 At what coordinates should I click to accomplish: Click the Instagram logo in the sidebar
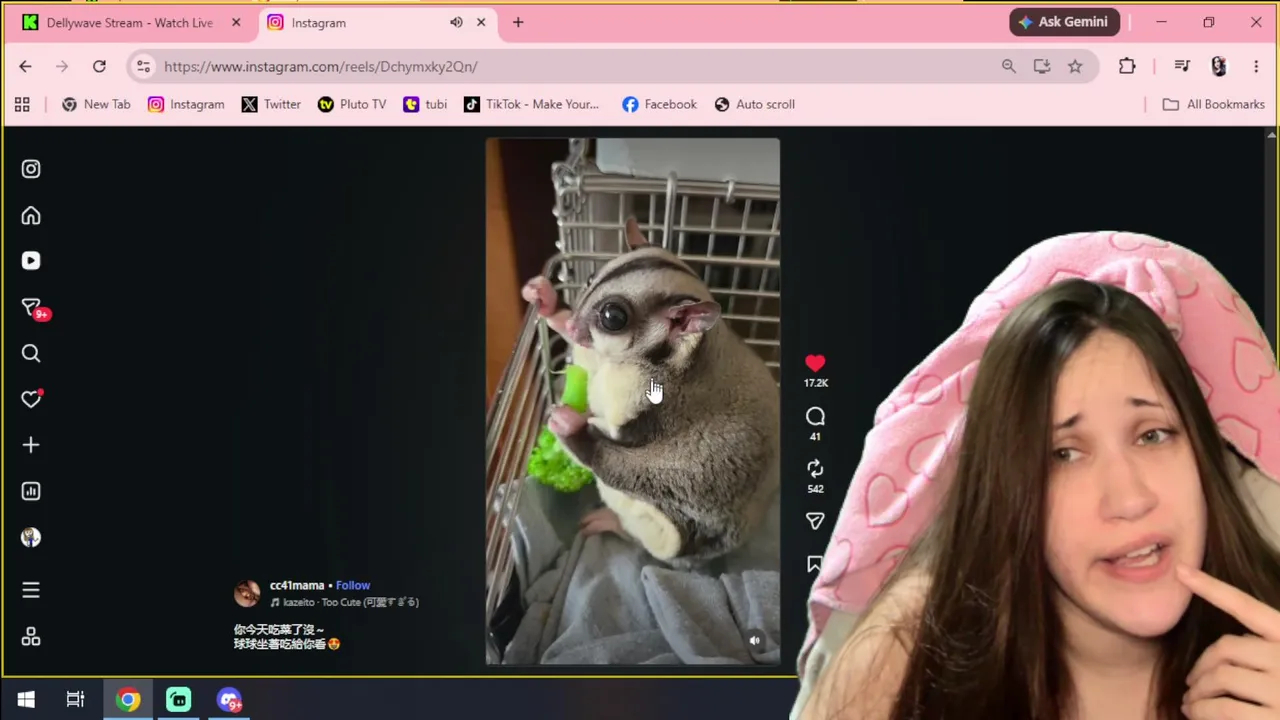[31, 169]
